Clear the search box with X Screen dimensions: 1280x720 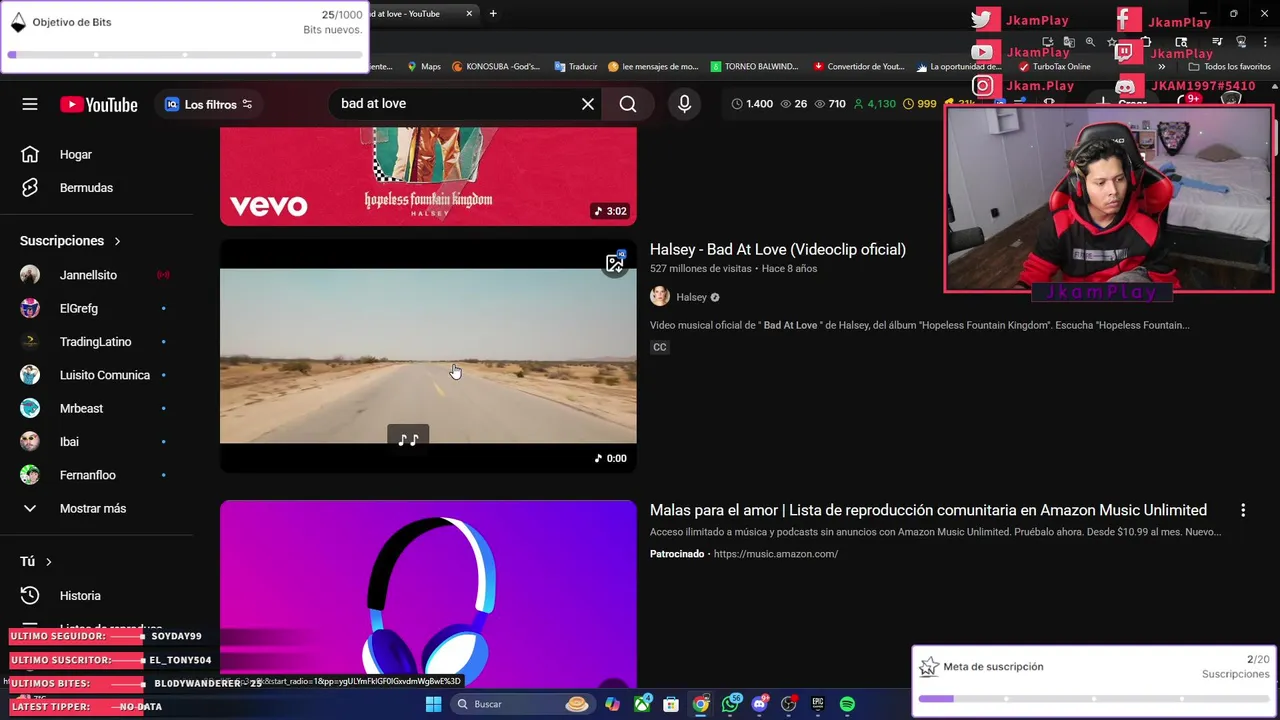[x=588, y=104]
